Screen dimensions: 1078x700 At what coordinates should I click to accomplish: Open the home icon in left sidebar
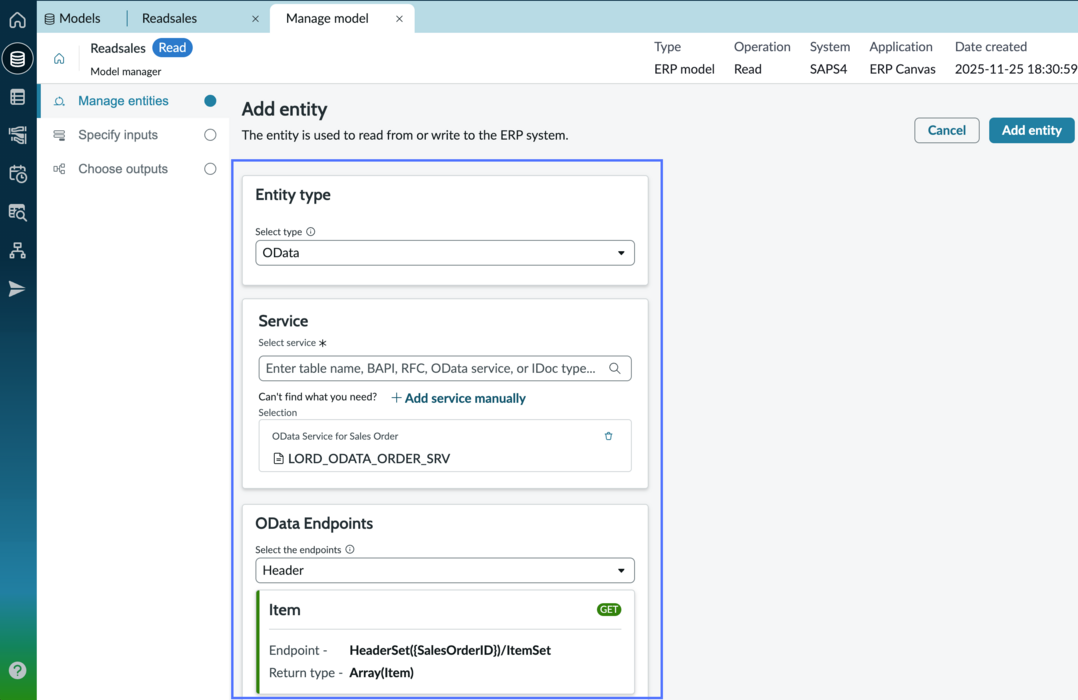coord(18,19)
